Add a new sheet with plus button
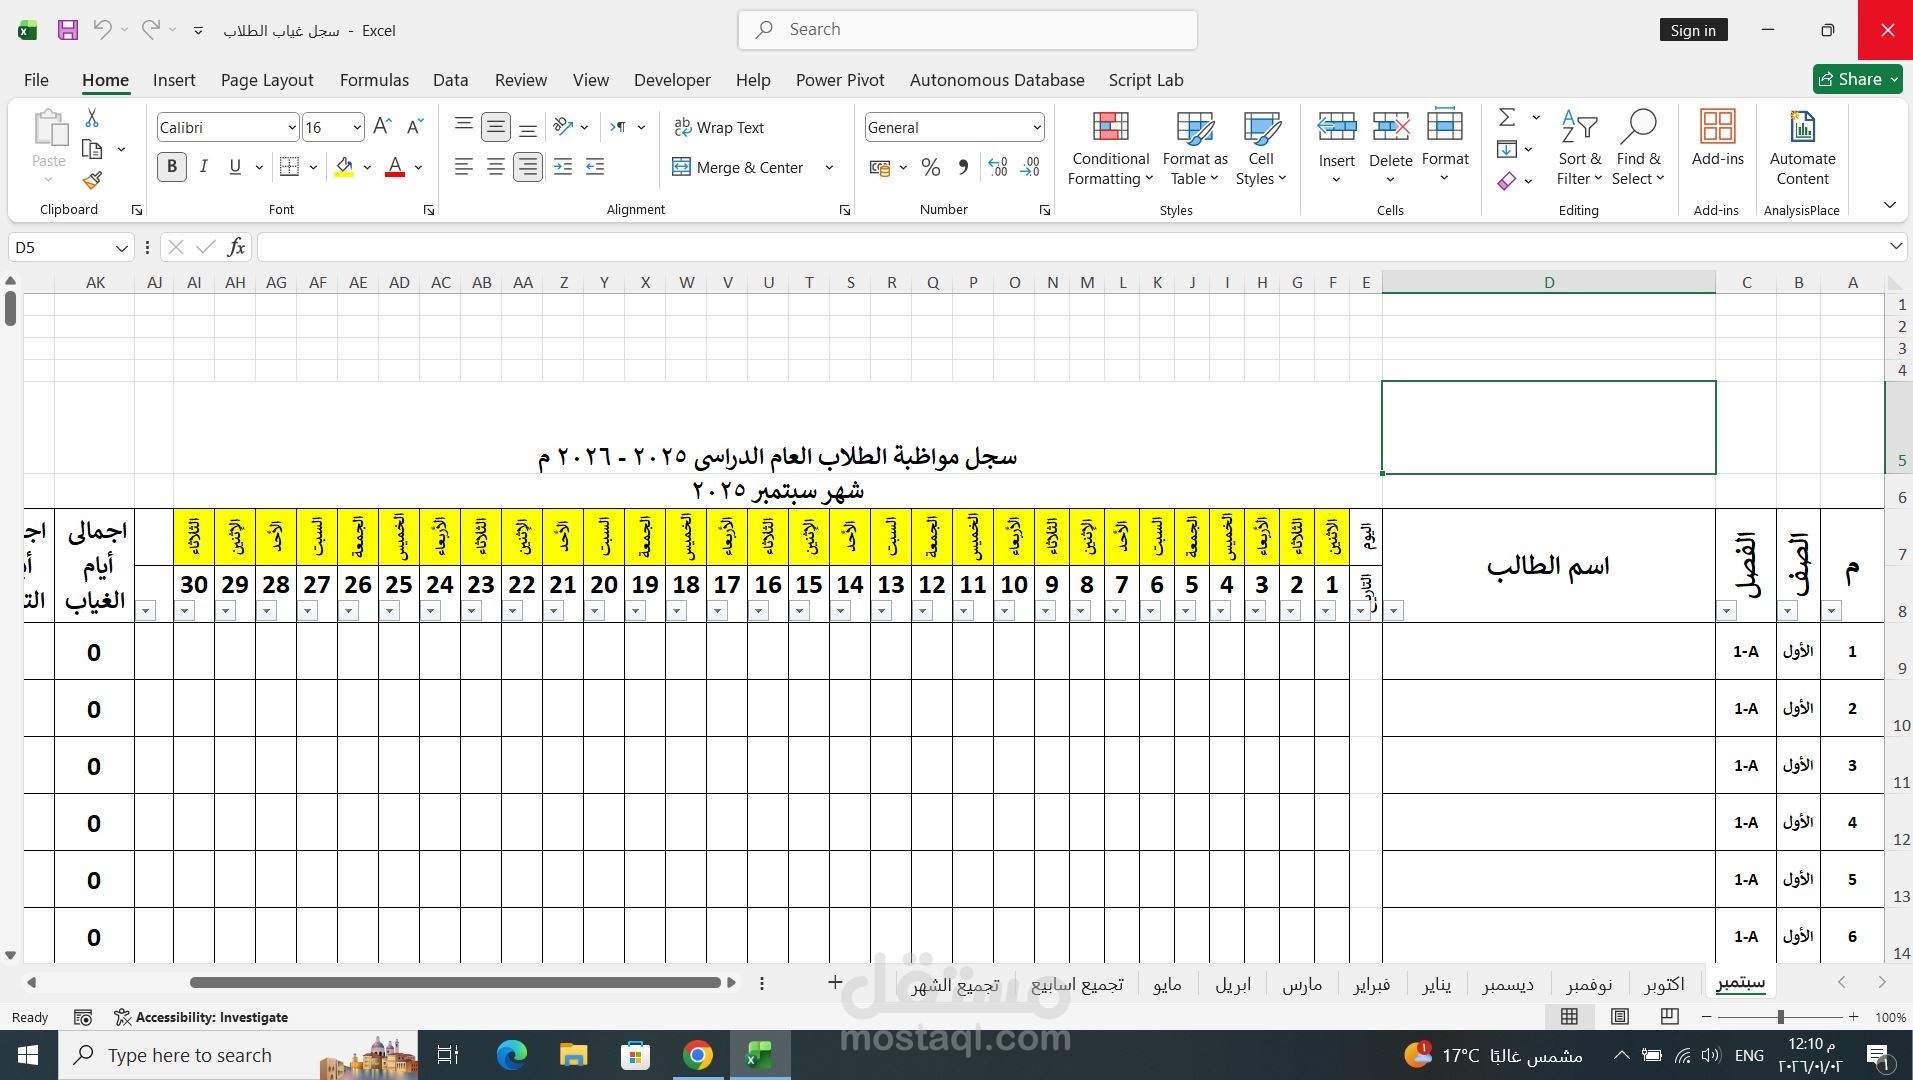 click(x=835, y=983)
